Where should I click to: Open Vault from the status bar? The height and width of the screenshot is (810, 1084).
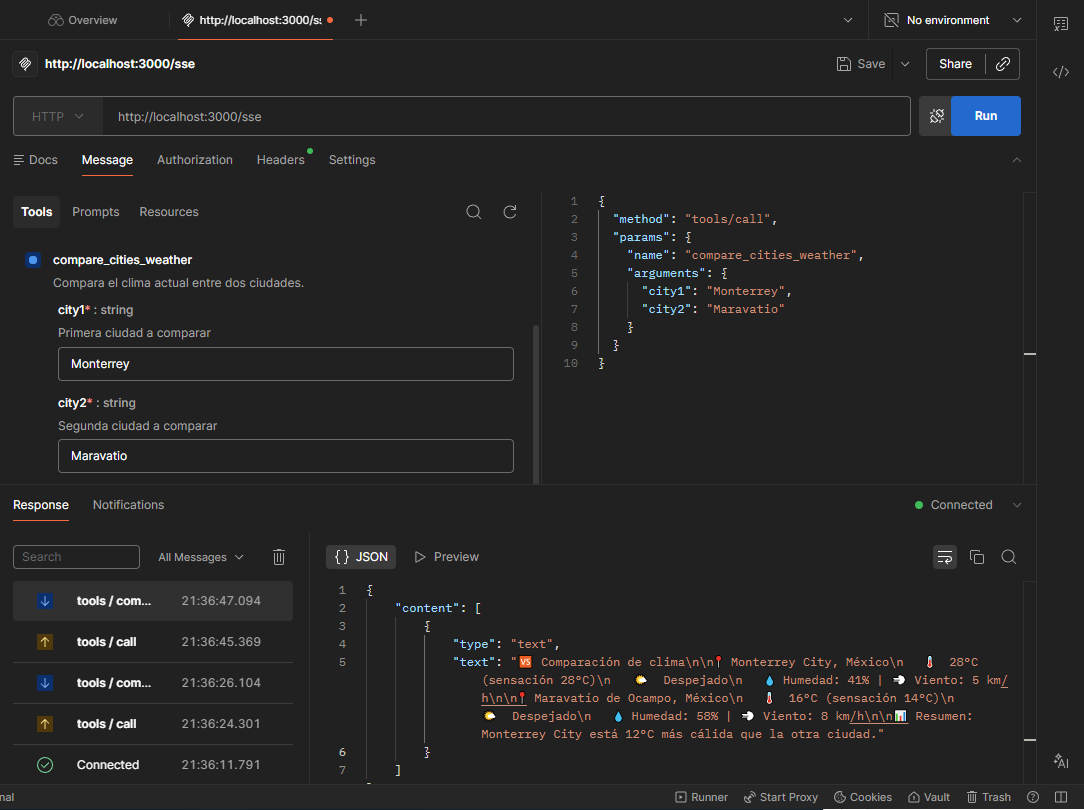tap(928, 797)
